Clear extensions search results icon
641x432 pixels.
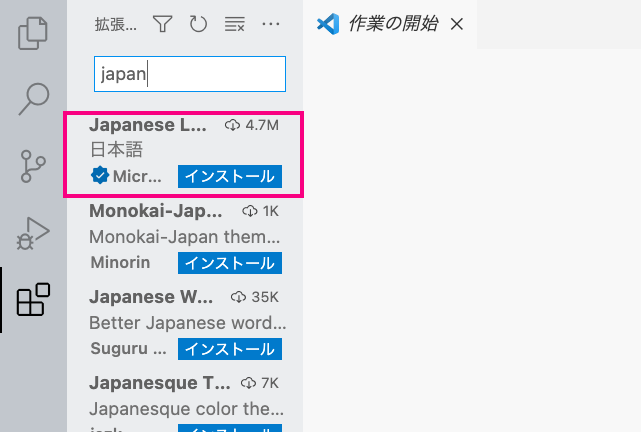(x=235, y=24)
